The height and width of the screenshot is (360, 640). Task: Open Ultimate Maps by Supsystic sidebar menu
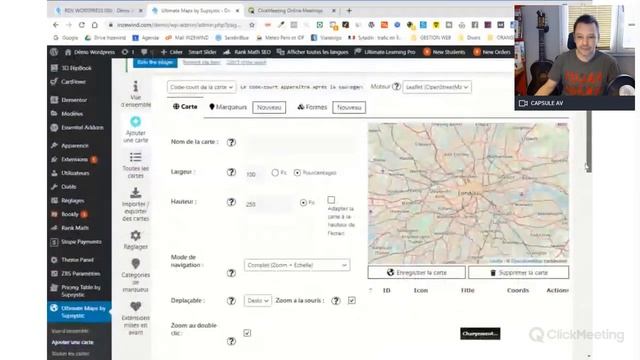tap(79, 312)
